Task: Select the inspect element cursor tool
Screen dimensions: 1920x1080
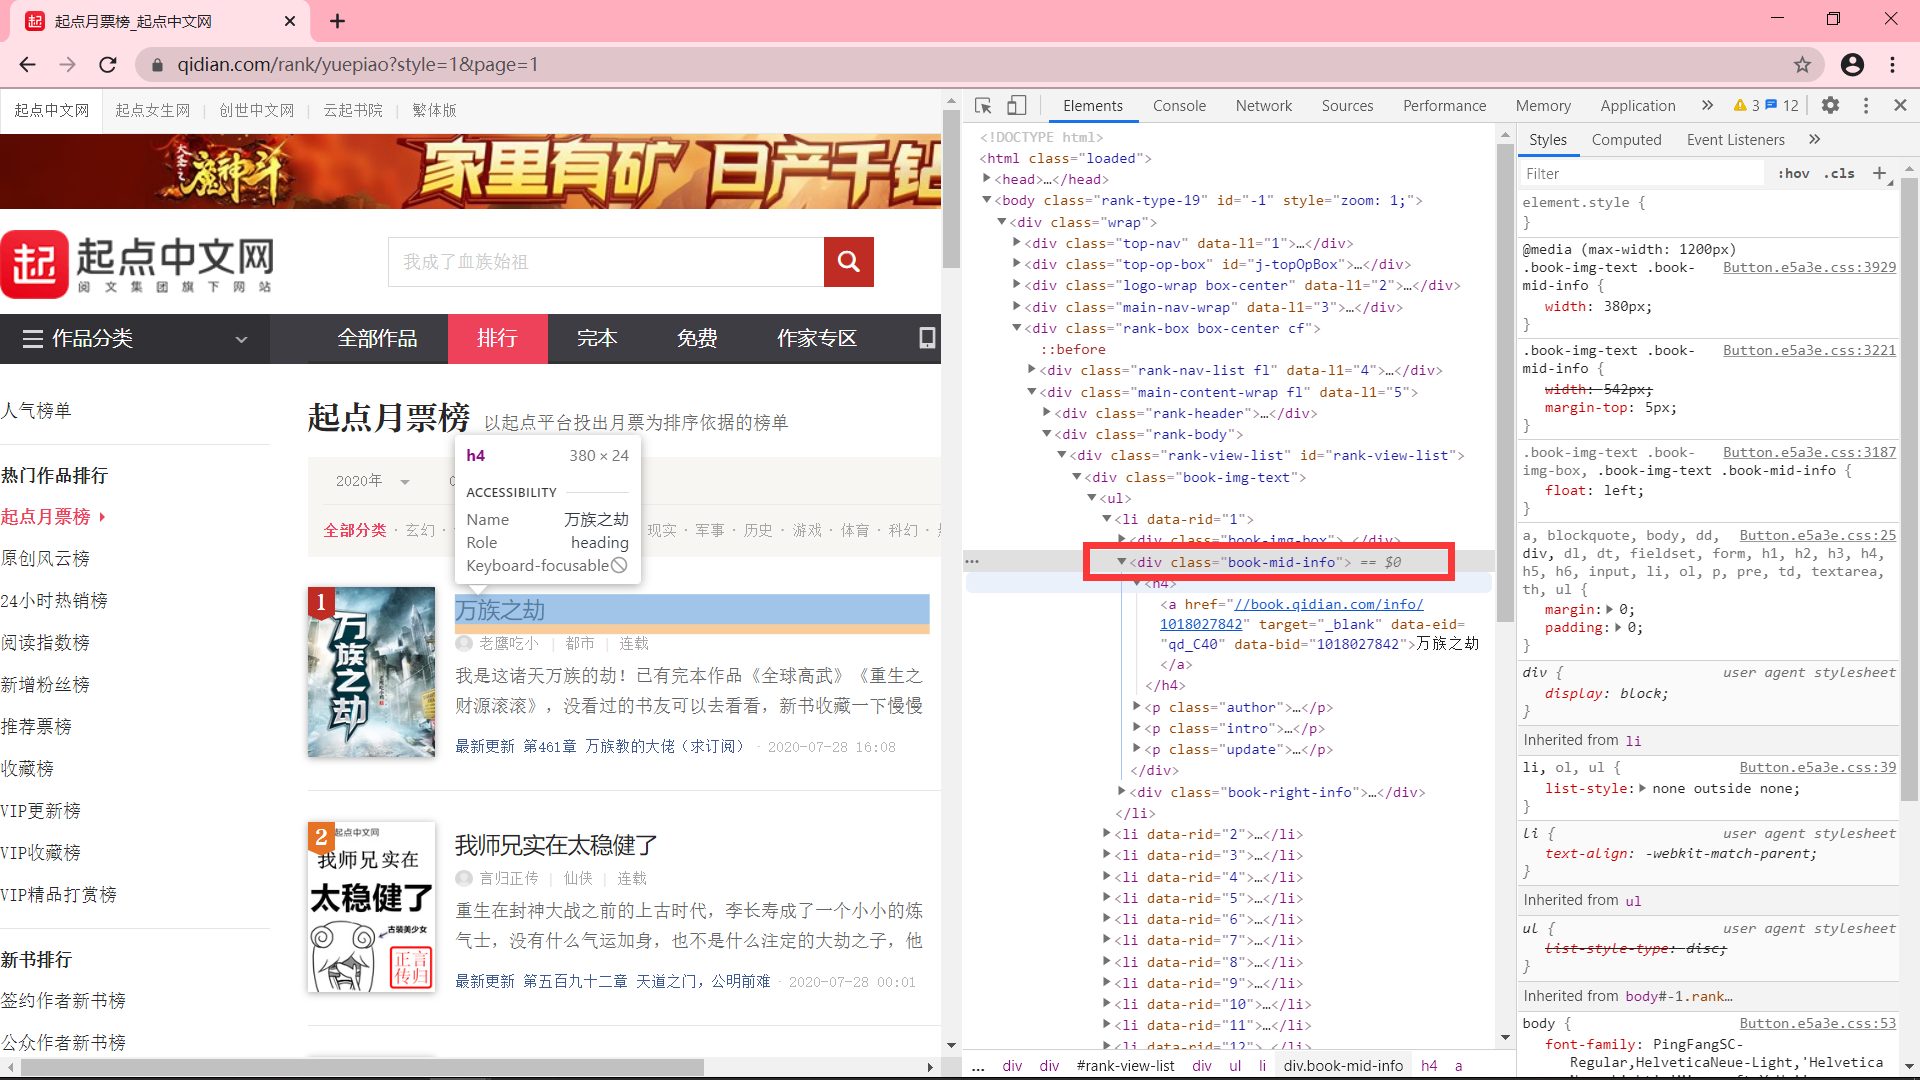Action: pos(983,105)
